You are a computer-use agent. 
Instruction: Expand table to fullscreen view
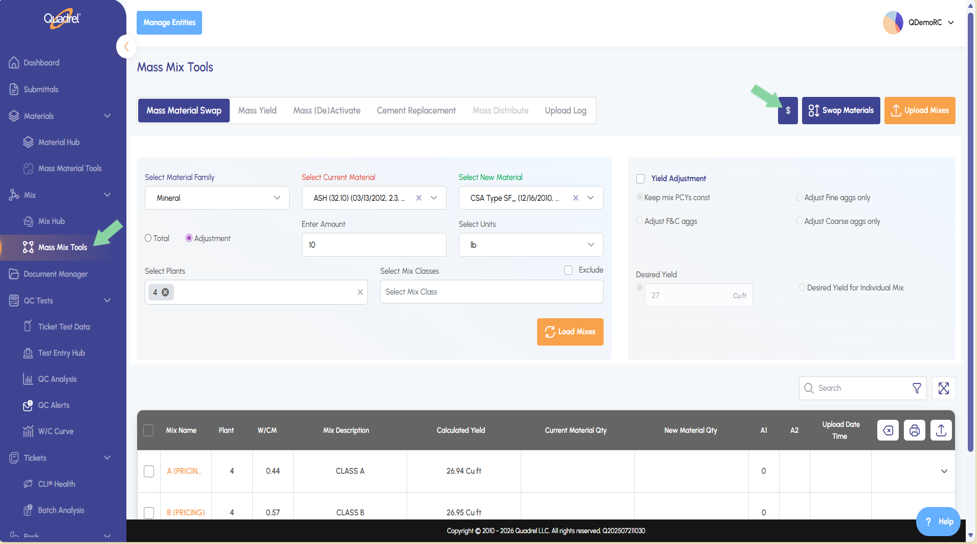(x=943, y=388)
